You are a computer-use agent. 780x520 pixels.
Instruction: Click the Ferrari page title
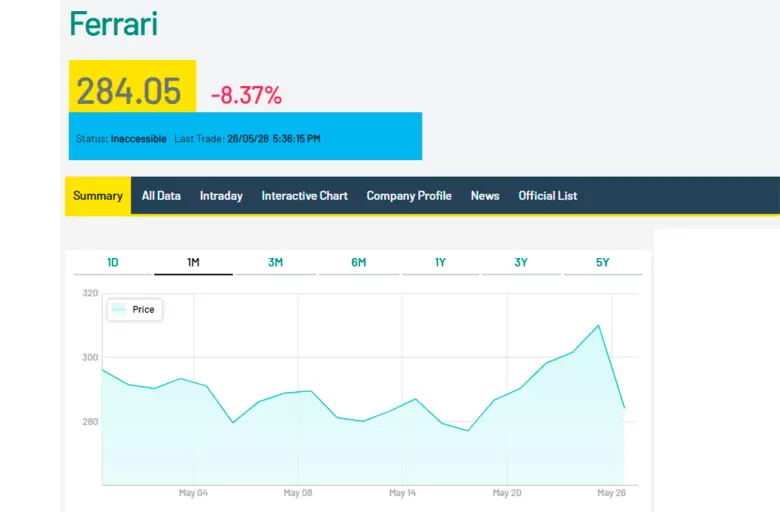(x=113, y=23)
